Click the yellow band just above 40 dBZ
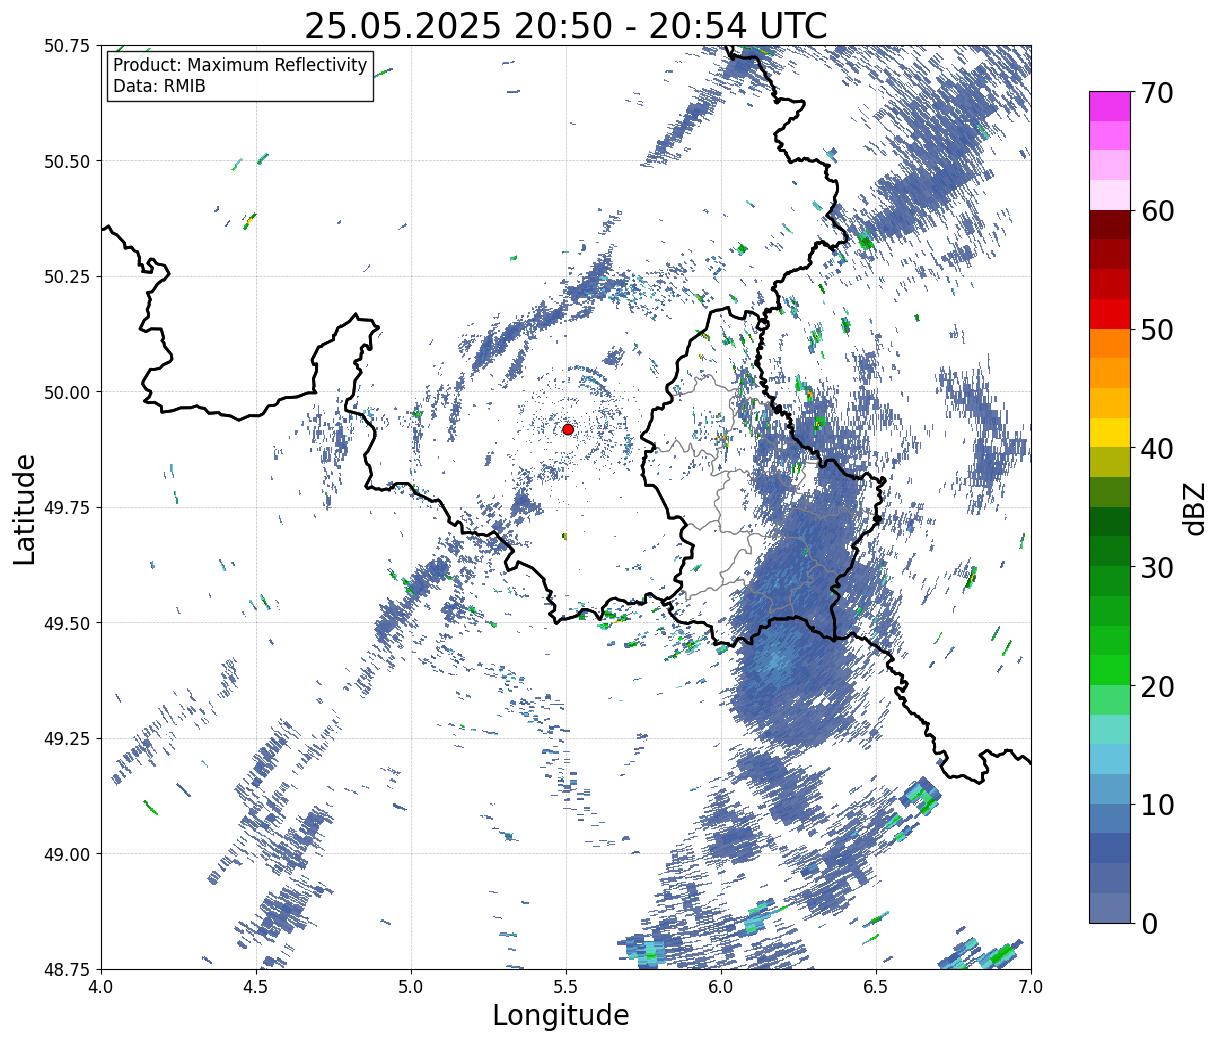The image size is (1219, 1040). 1110,432
